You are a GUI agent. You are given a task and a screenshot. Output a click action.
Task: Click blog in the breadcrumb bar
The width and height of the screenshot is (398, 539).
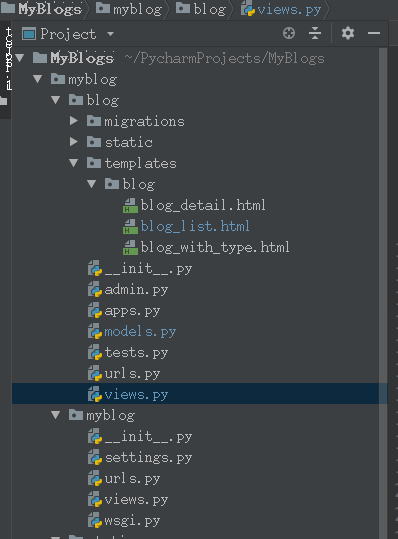pos(210,9)
